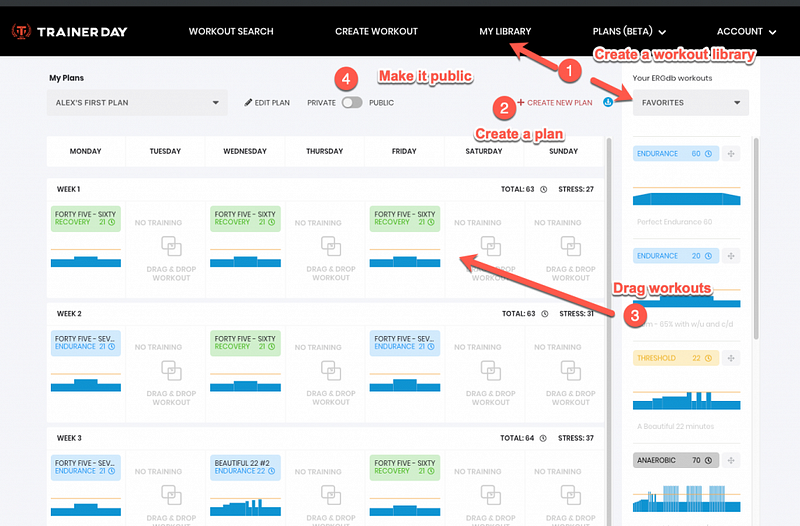Click the My Plans heading
Screen dimensions: 800x526
coord(66,78)
